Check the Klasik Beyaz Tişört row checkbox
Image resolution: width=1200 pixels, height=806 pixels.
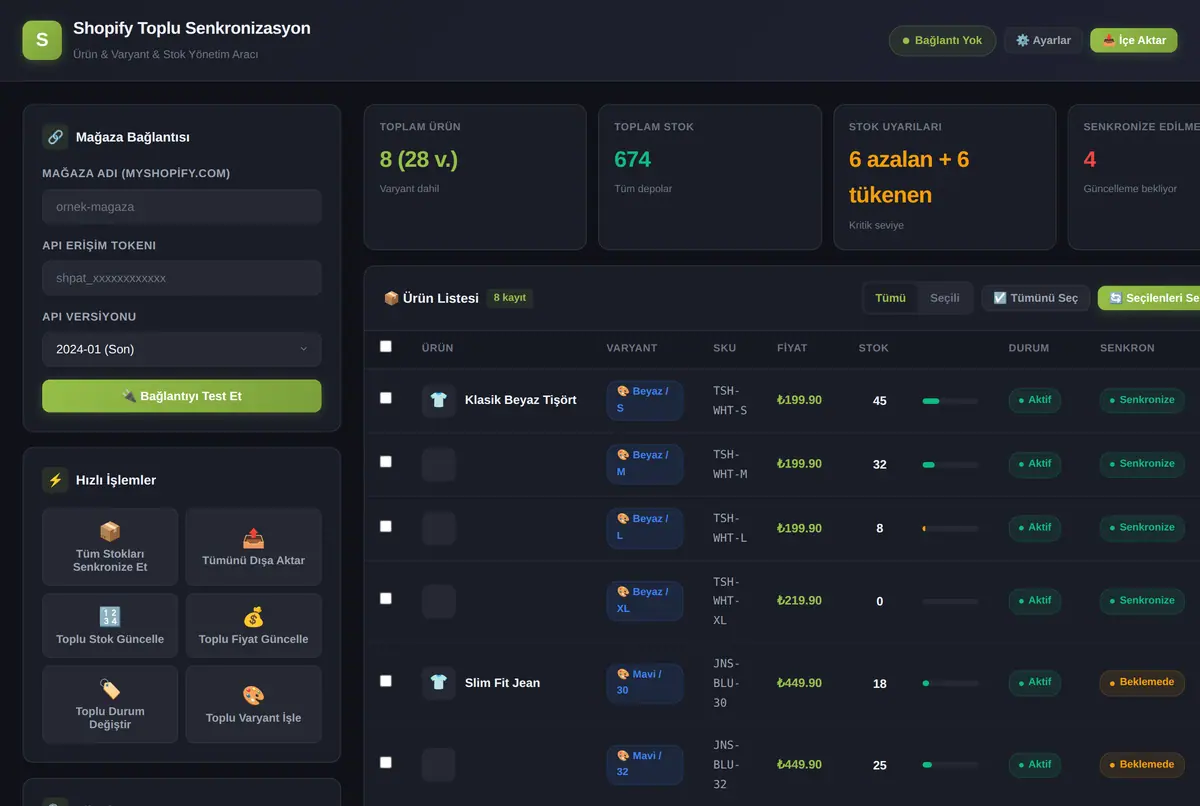386,398
